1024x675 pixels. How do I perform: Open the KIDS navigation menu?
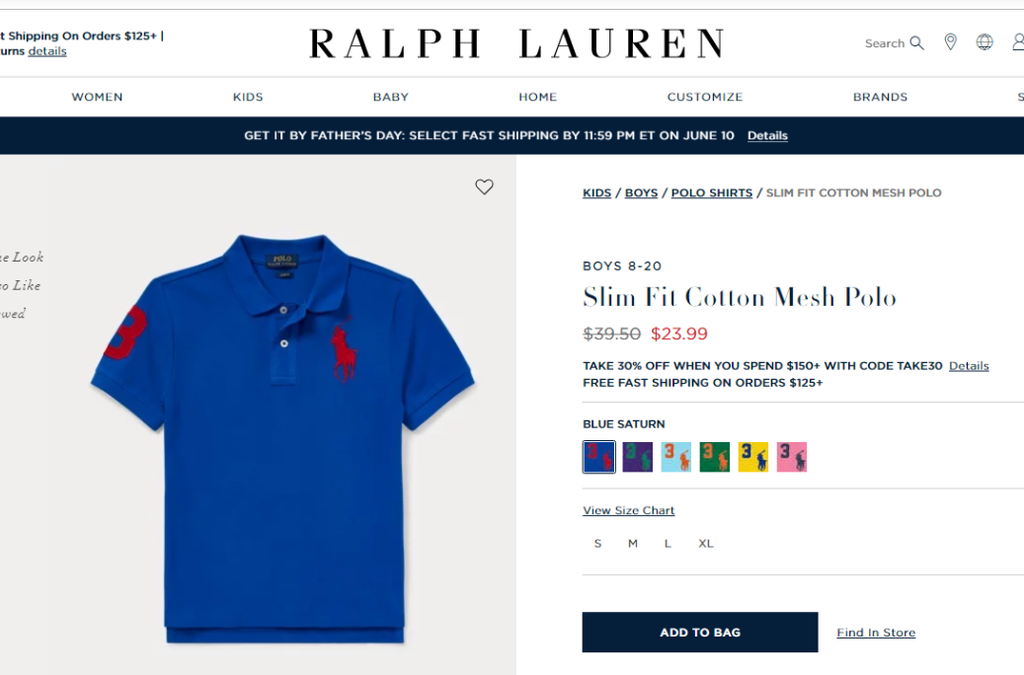248,97
